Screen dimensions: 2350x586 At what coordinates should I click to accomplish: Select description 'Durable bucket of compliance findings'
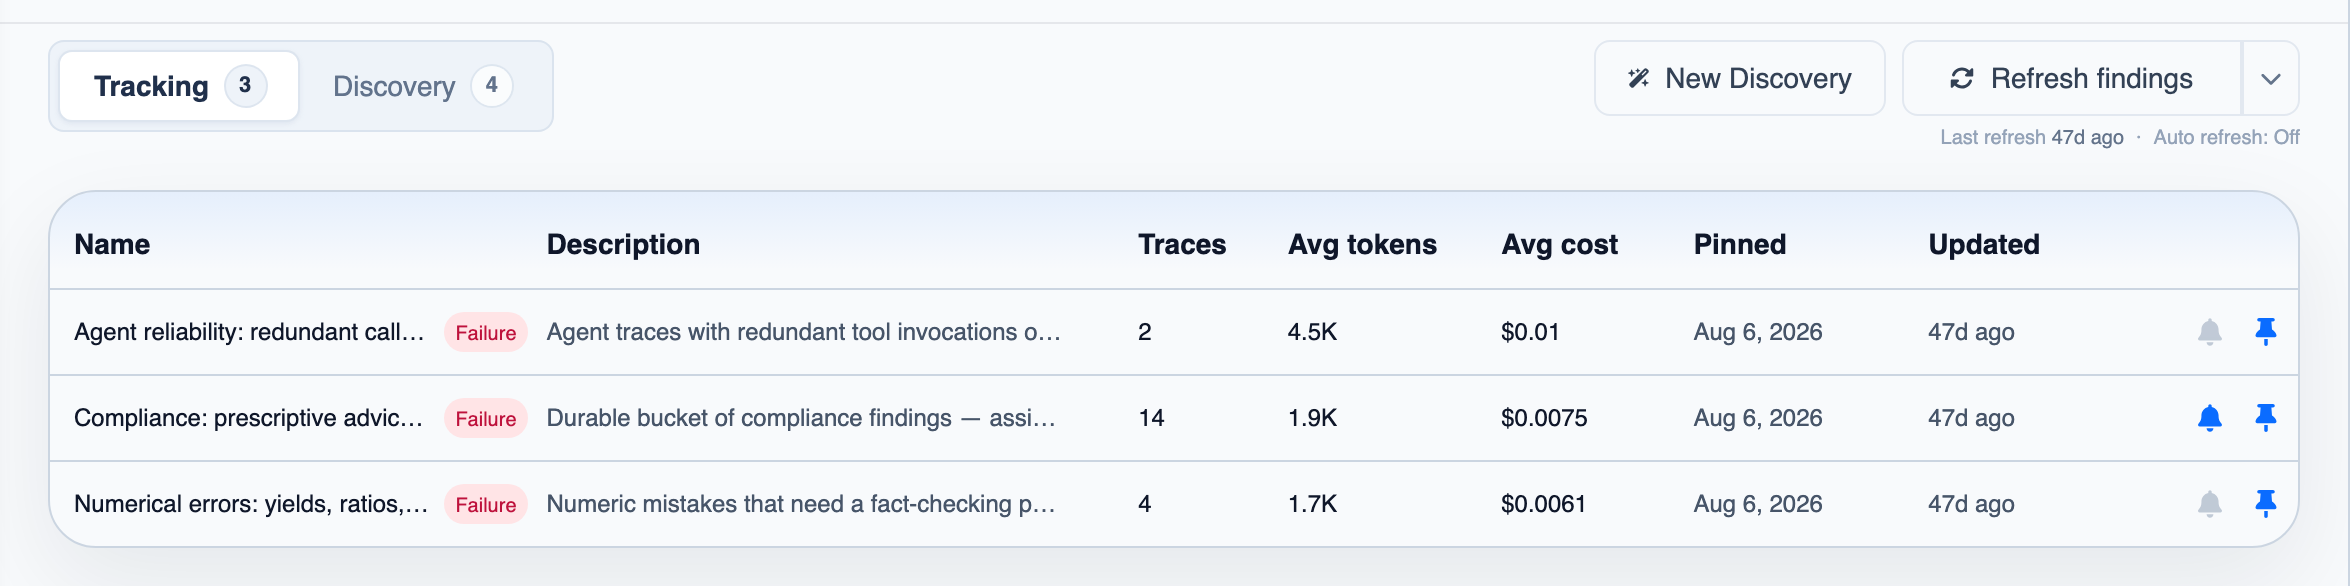(801, 418)
